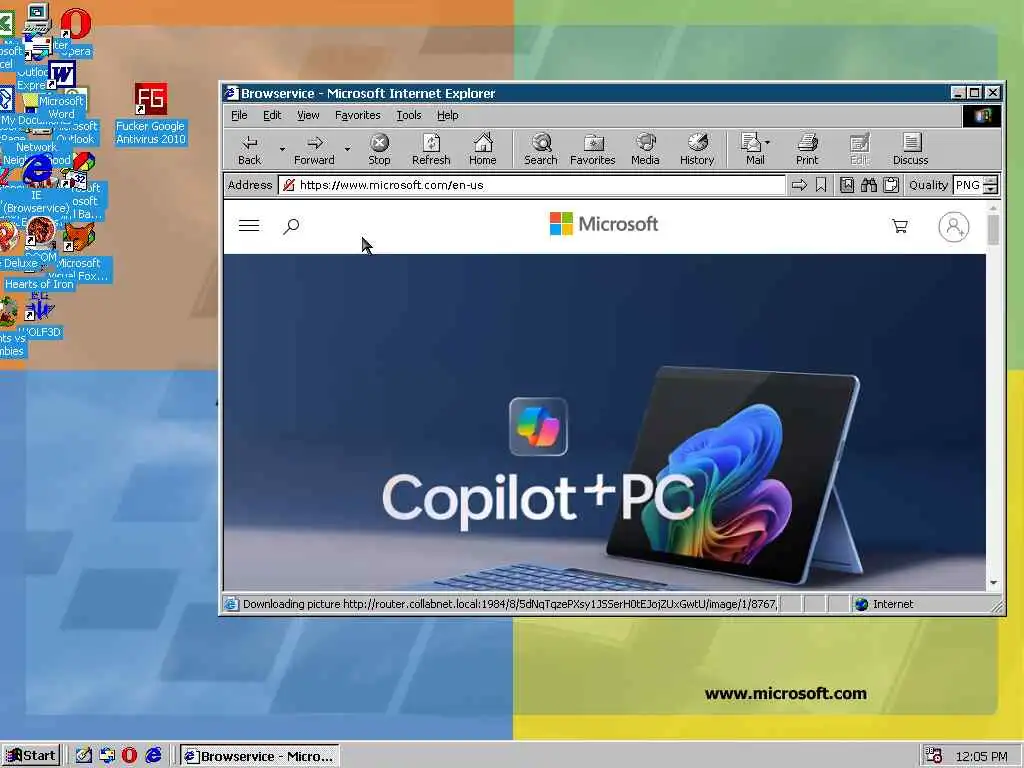Click the Discuss toolbar button
This screenshot has height=768, width=1024.
(x=910, y=150)
